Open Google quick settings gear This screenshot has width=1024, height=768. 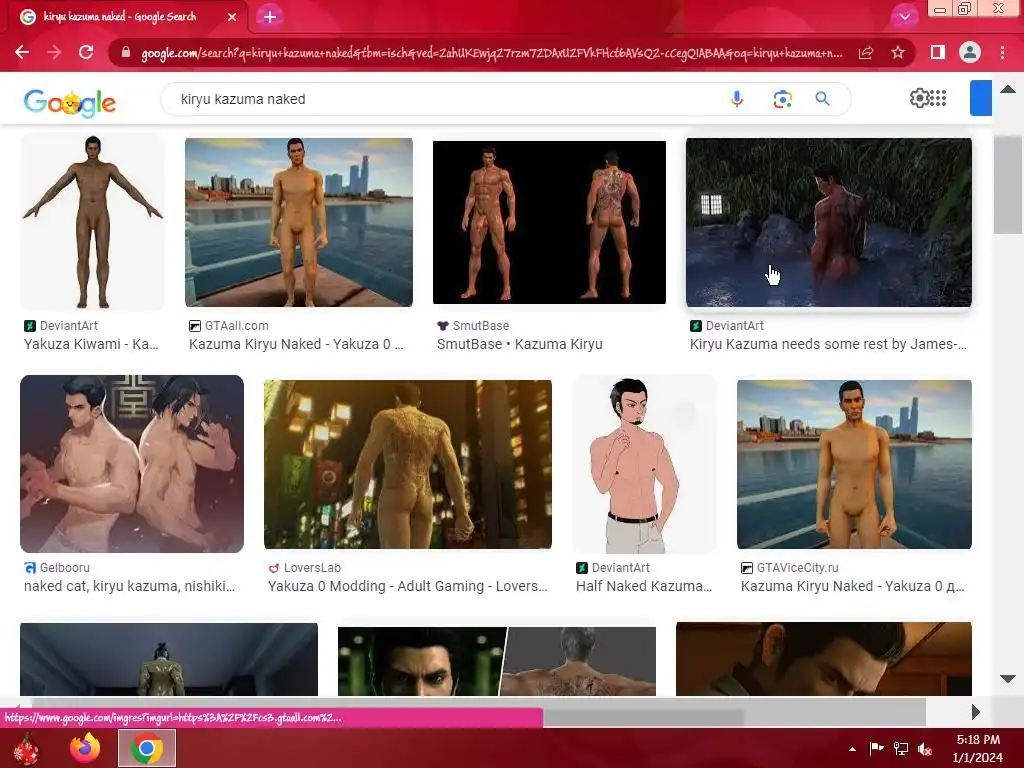point(919,98)
